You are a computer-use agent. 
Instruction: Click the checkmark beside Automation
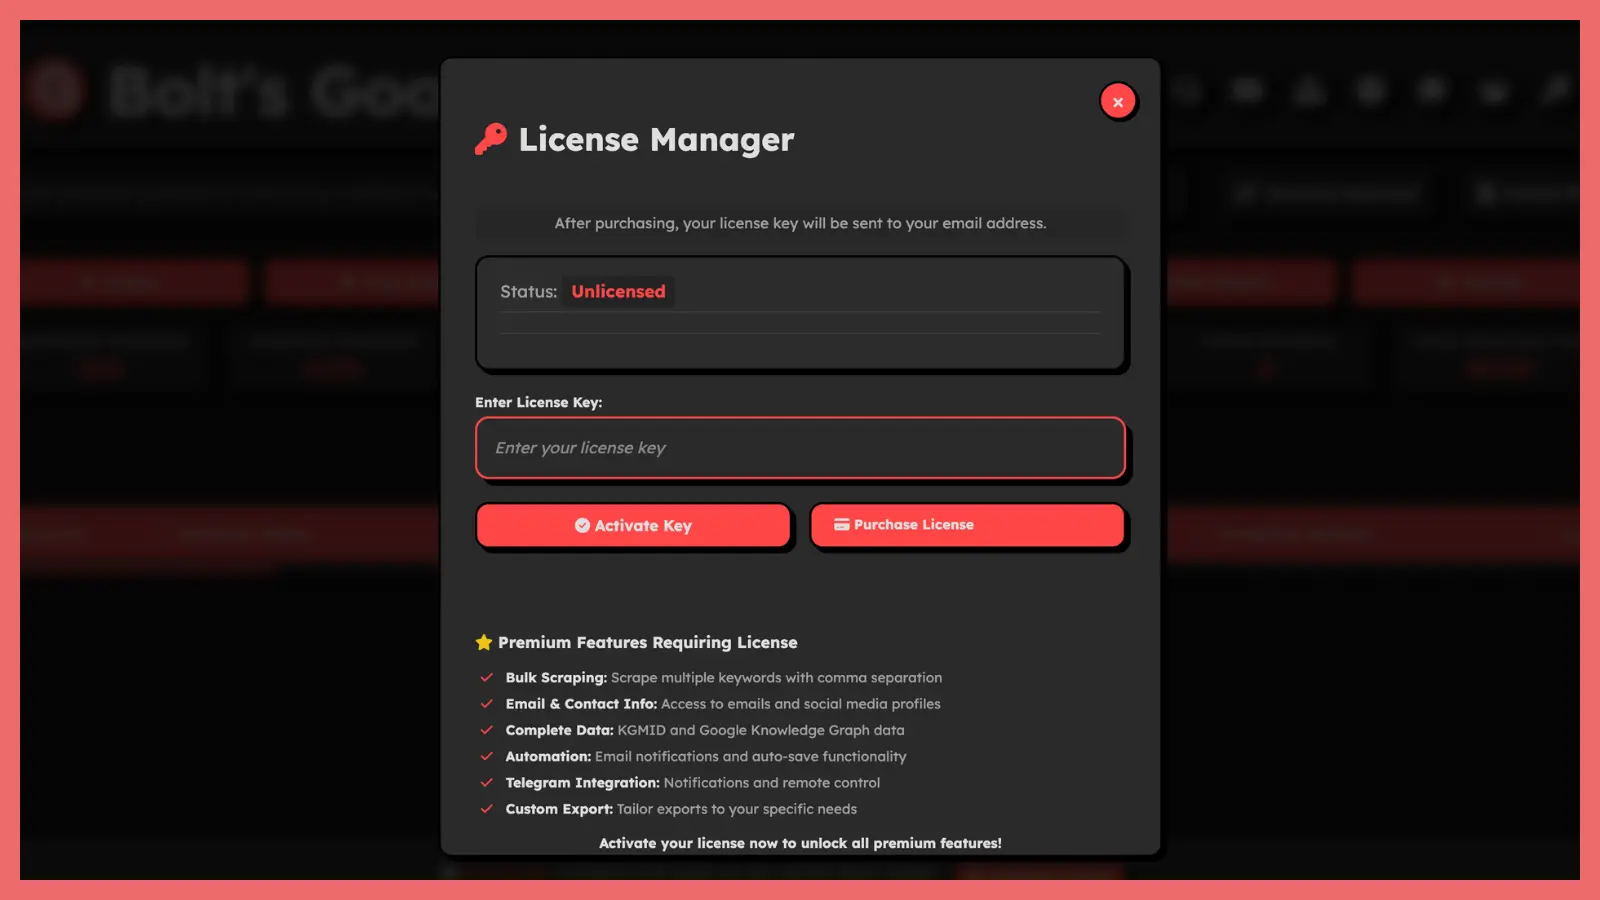pyautogui.click(x=487, y=757)
